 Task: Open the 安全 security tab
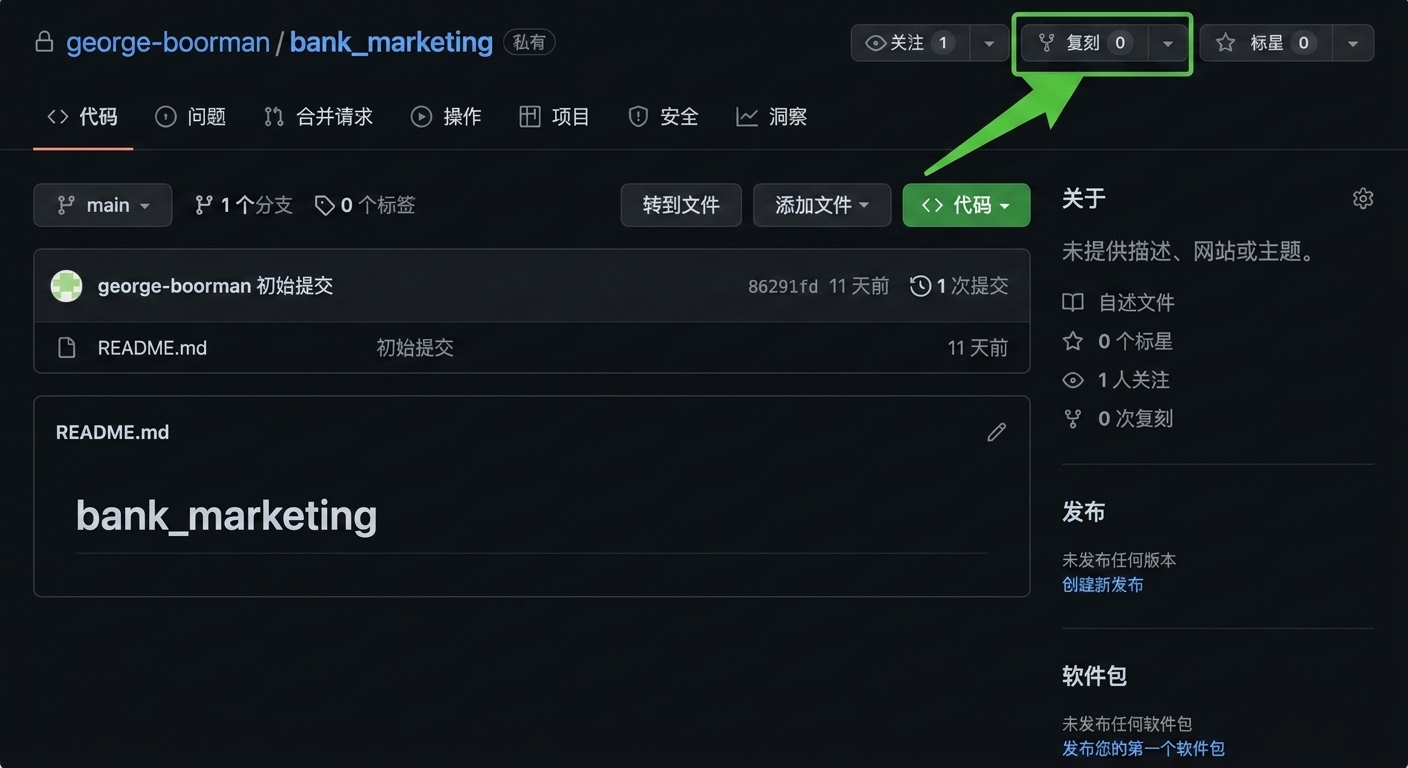(x=663, y=117)
